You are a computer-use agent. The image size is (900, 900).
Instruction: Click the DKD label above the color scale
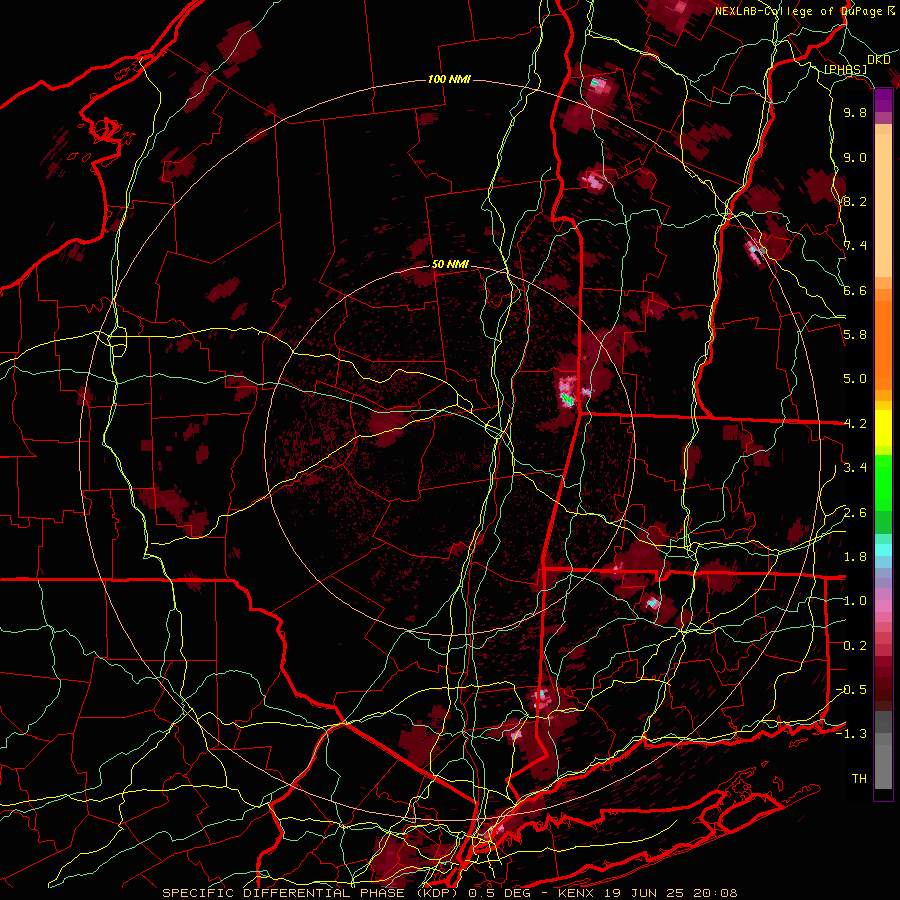(x=878, y=60)
